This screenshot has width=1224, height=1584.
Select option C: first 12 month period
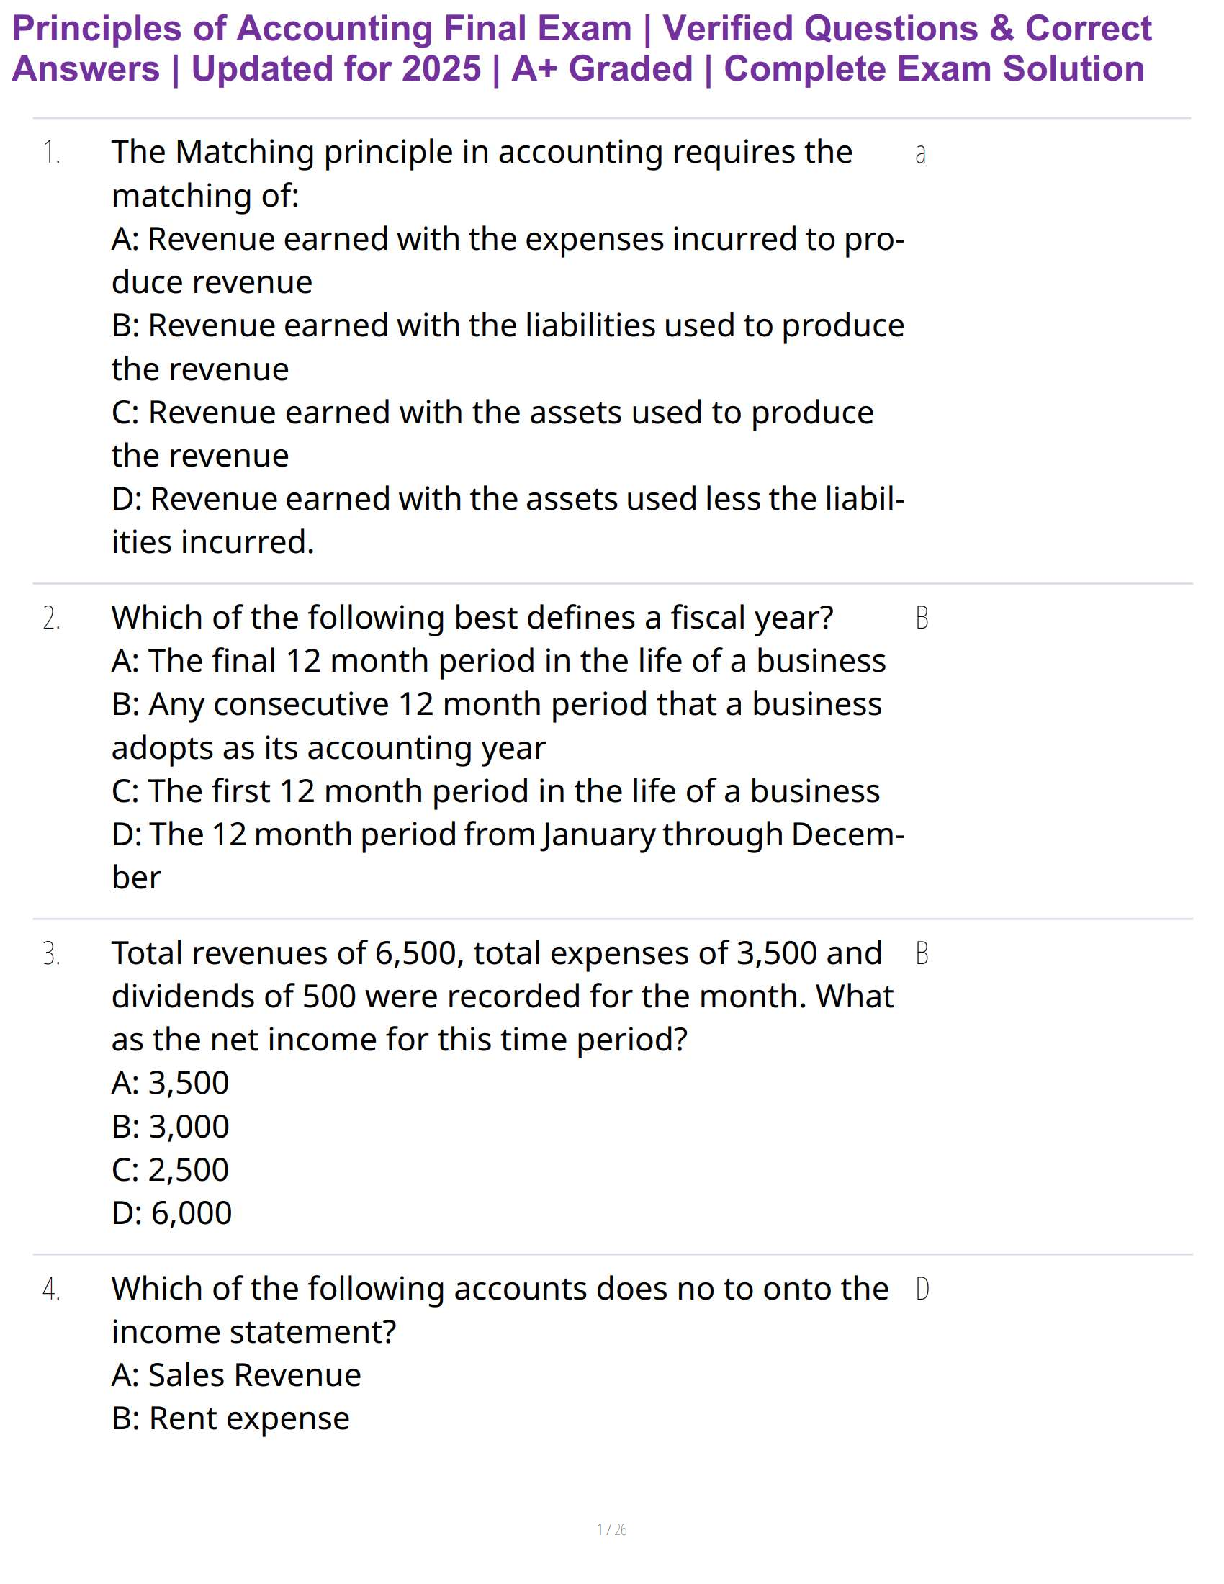[495, 791]
